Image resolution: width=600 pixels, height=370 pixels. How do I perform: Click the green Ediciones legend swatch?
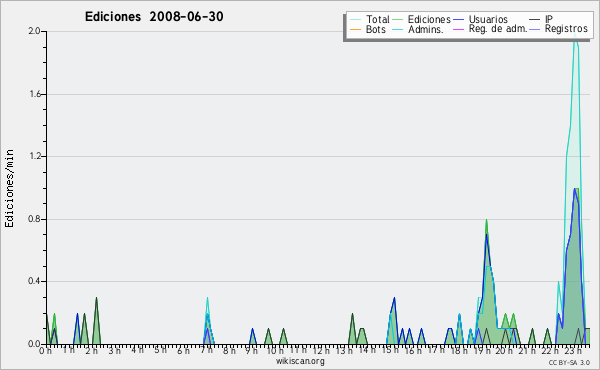(398, 19)
